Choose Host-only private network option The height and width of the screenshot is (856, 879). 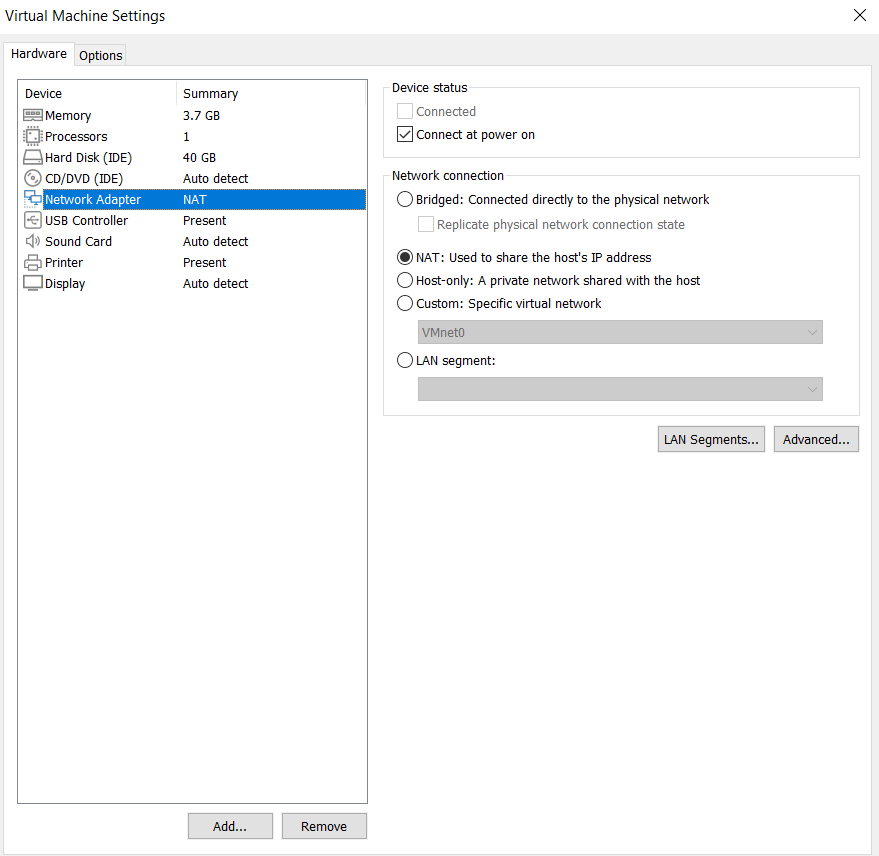pos(405,281)
